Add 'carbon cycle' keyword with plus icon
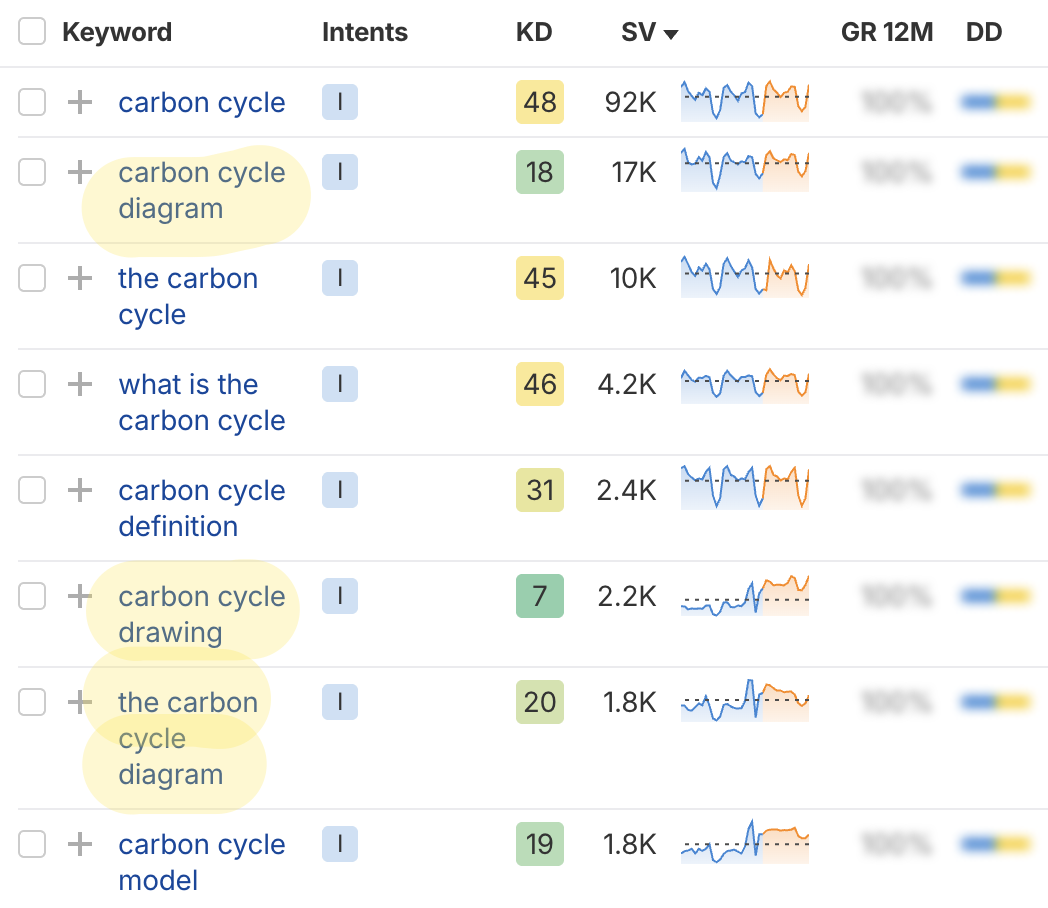The height and width of the screenshot is (908, 1048). pyautogui.click(x=80, y=102)
